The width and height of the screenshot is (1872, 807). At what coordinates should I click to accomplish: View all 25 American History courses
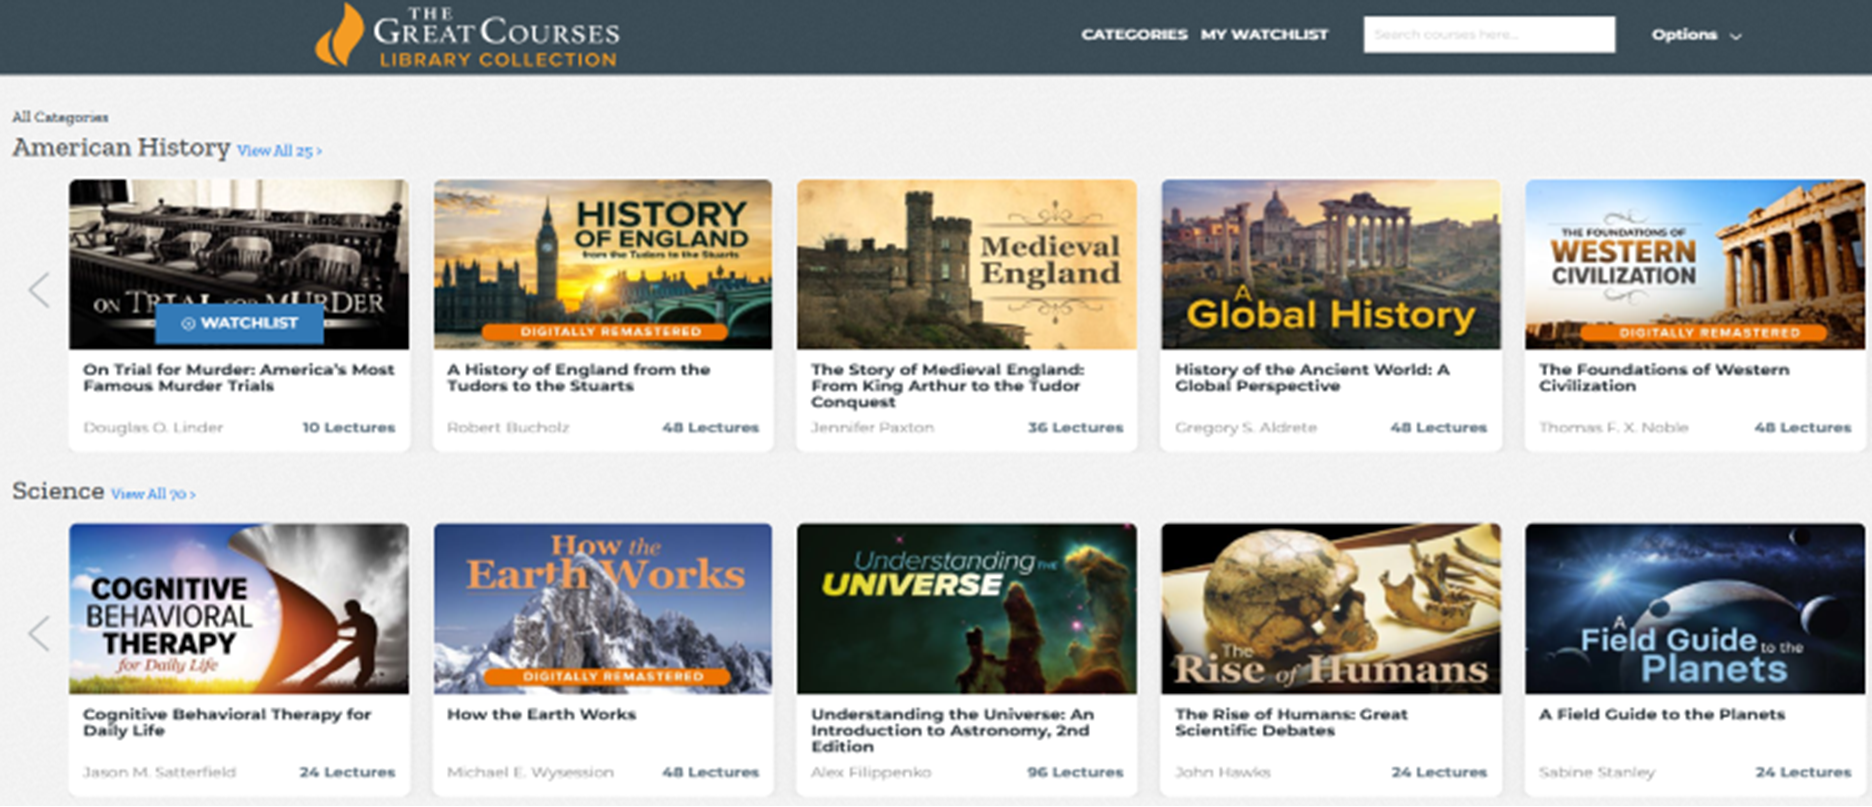pyautogui.click(x=279, y=151)
